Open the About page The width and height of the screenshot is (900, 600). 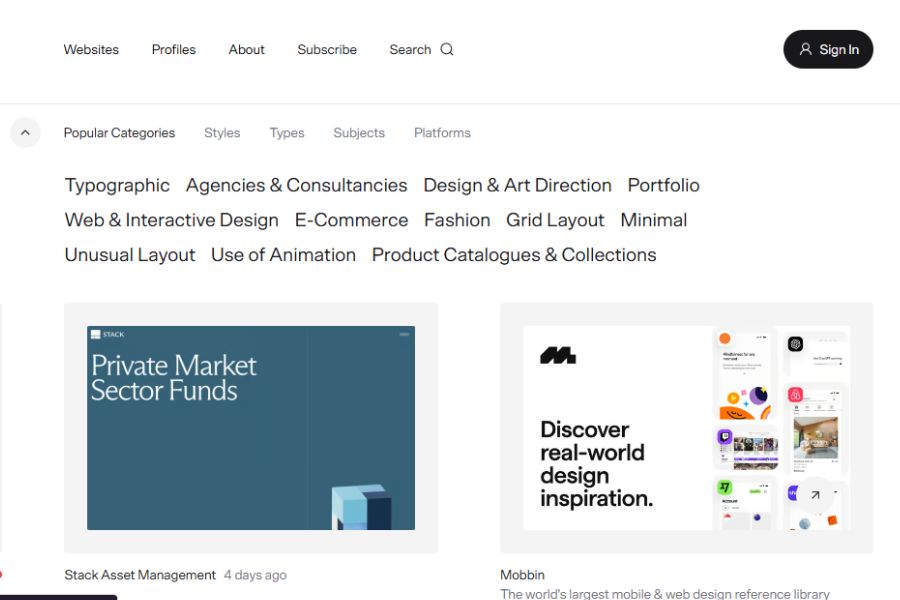(x=246, y=49)
